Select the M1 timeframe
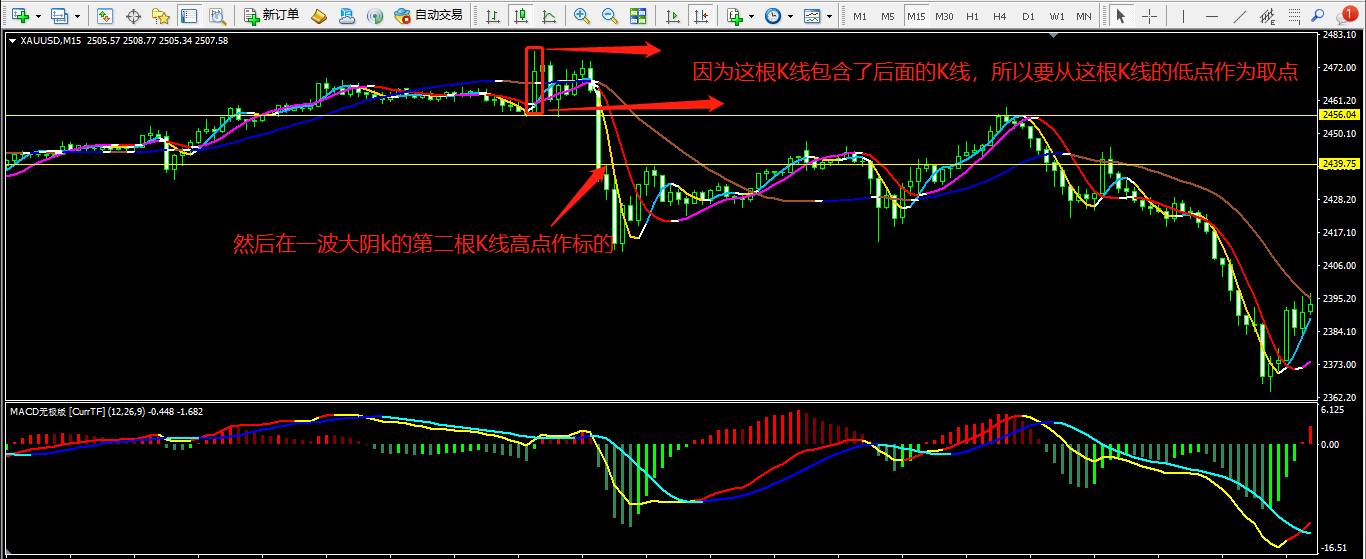The height and width of the screenshot is (559, 1366). click(860, 16)
